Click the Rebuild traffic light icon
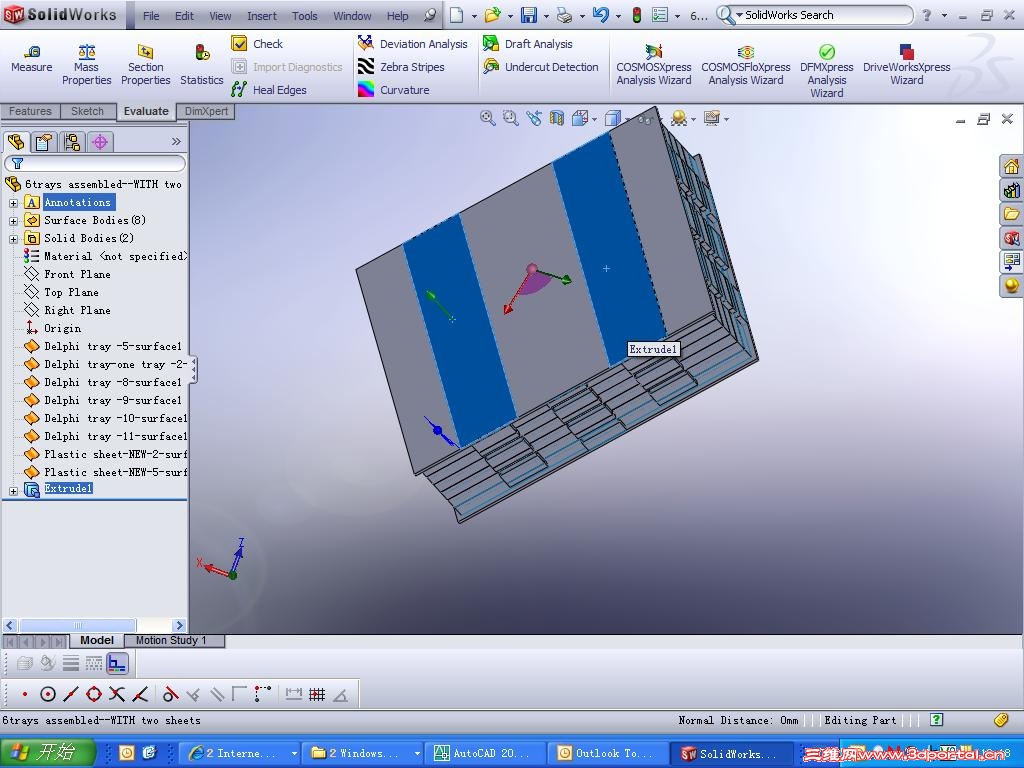The height and width of the screenshot is (768, 1024). (x=637, y=15)
